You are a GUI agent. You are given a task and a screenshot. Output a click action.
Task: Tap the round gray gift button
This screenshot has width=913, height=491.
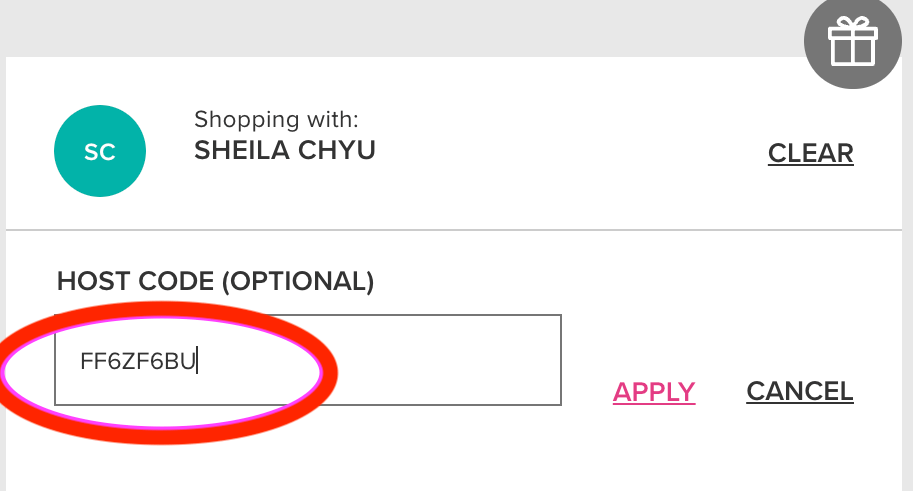852,43
